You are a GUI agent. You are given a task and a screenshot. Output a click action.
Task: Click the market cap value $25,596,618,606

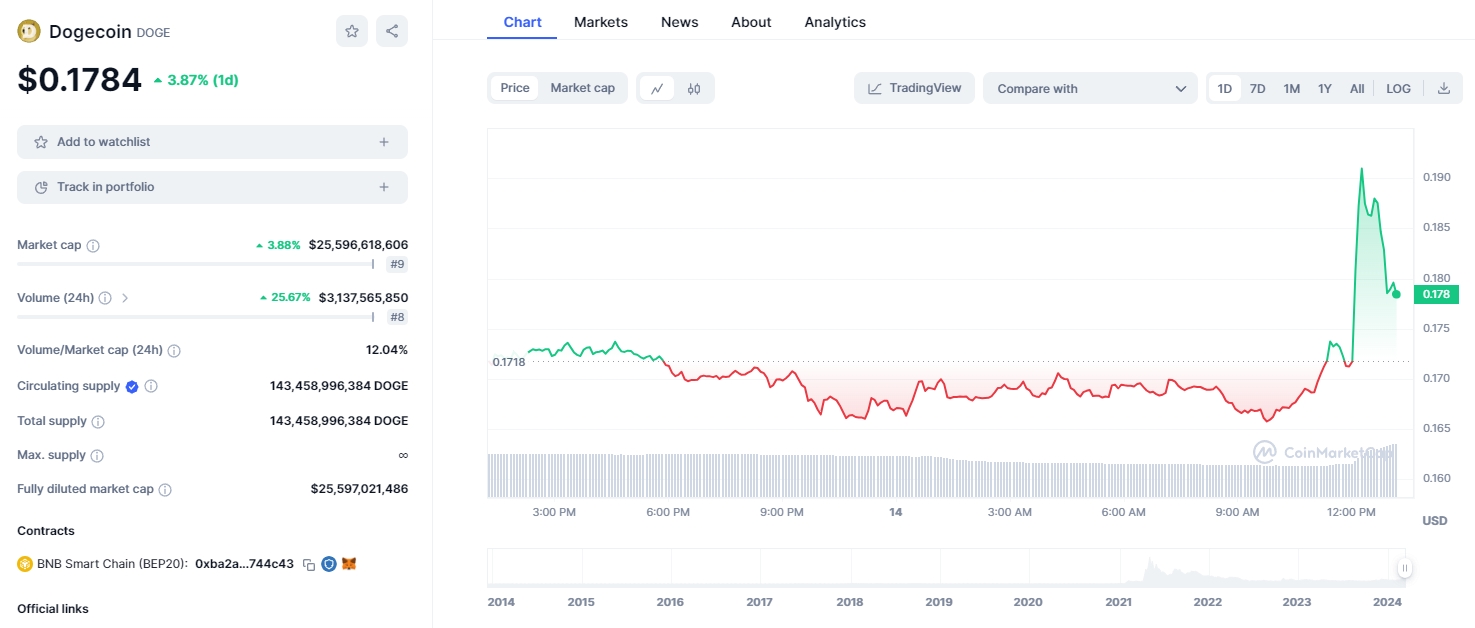coord(358,245)
